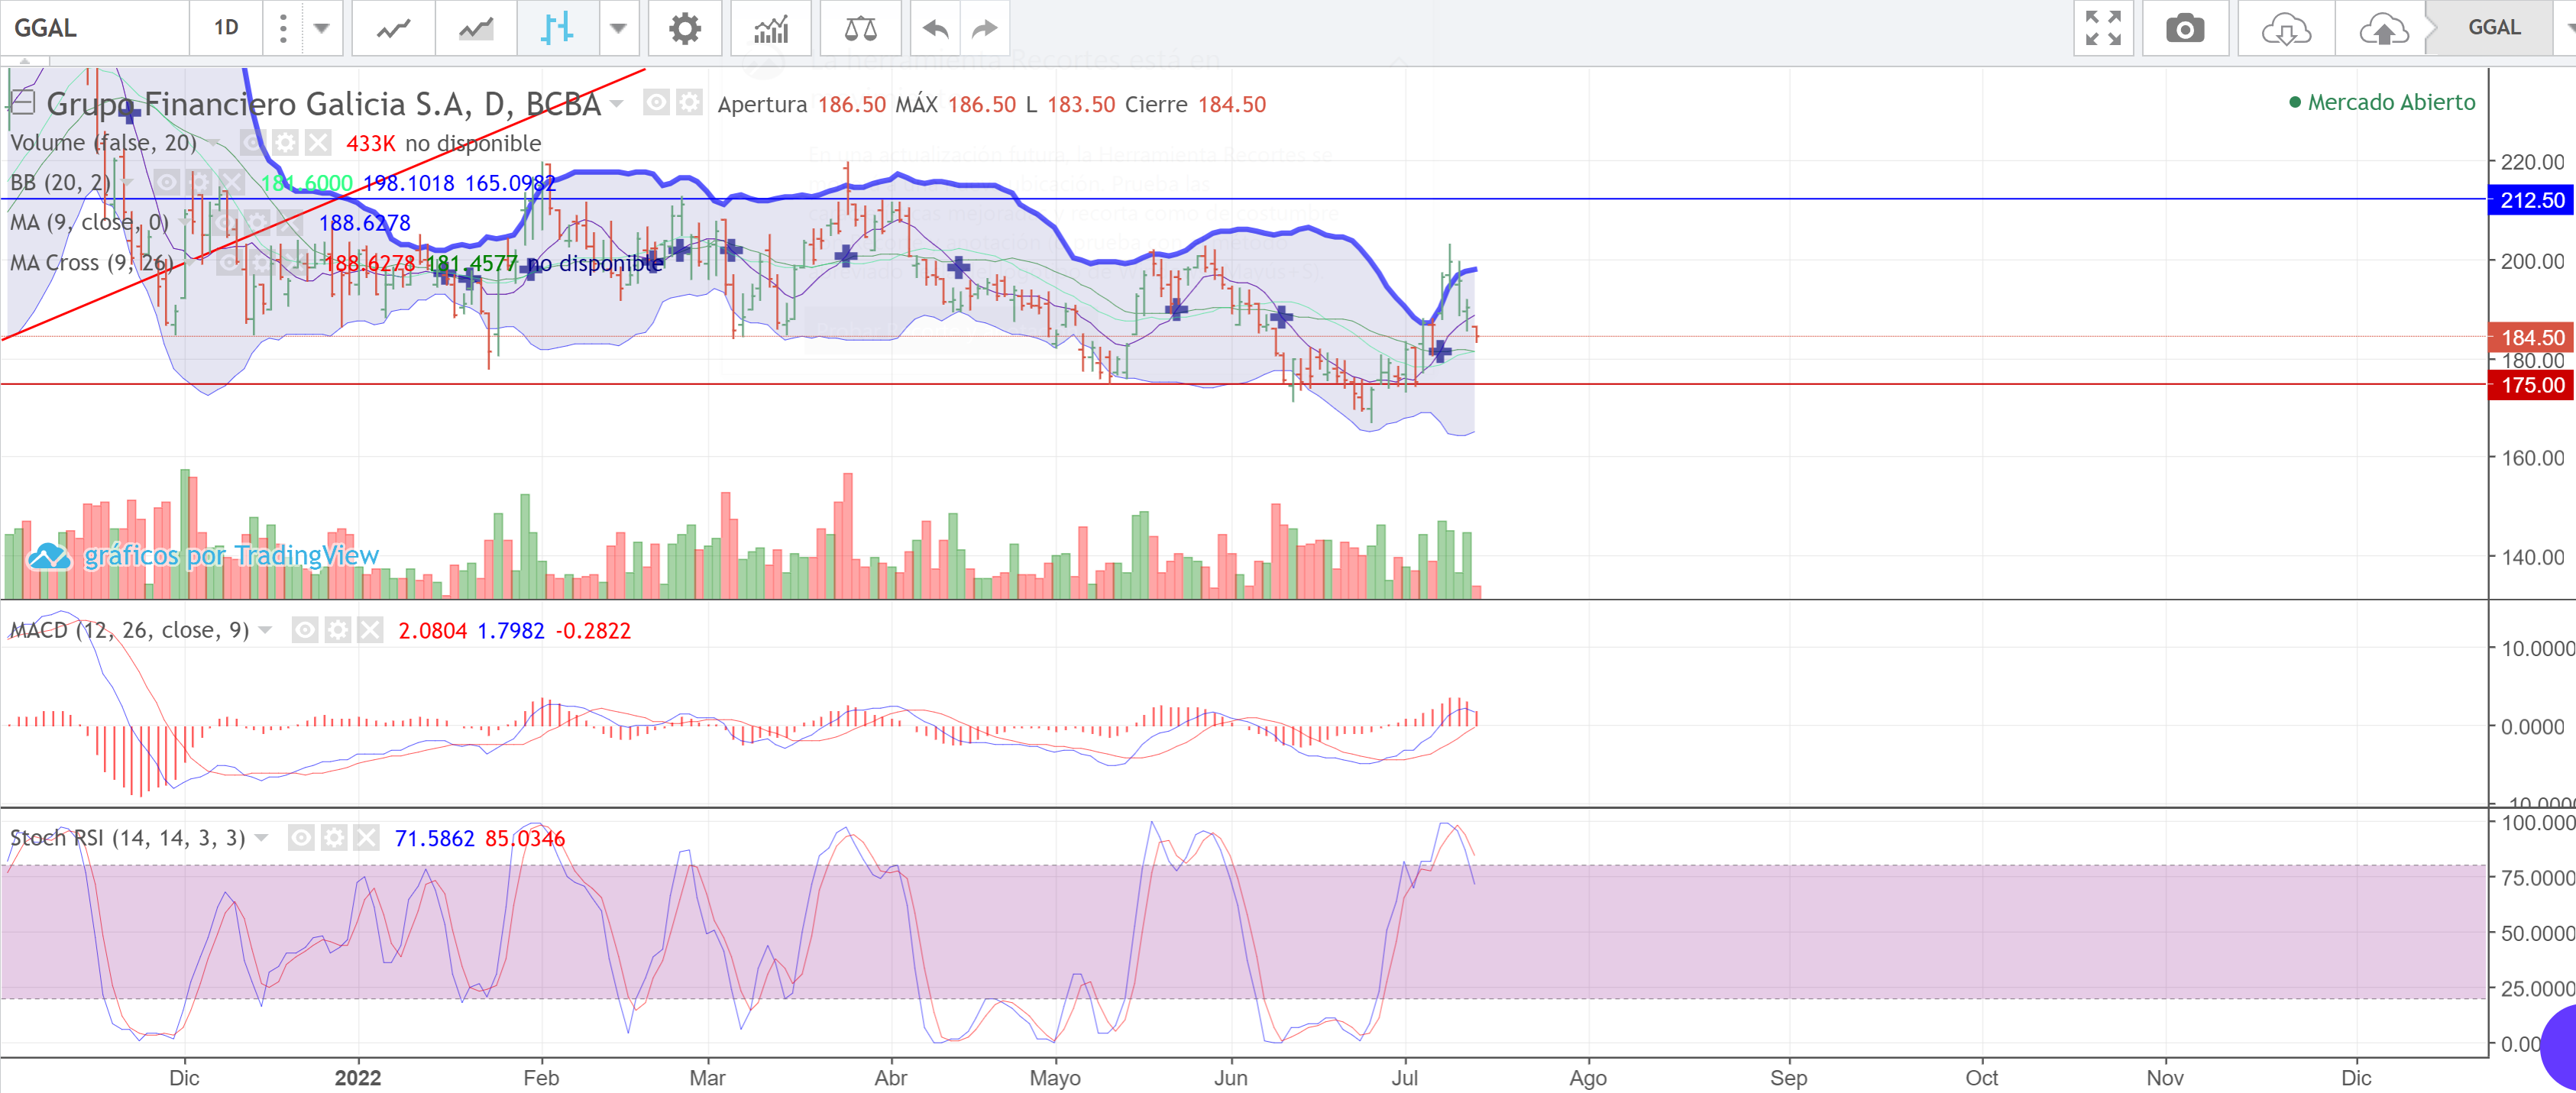2576x1093 pixels.
Task: Open dropdown next to Grupo Financiero Galicia title
Action: [616, 103]
